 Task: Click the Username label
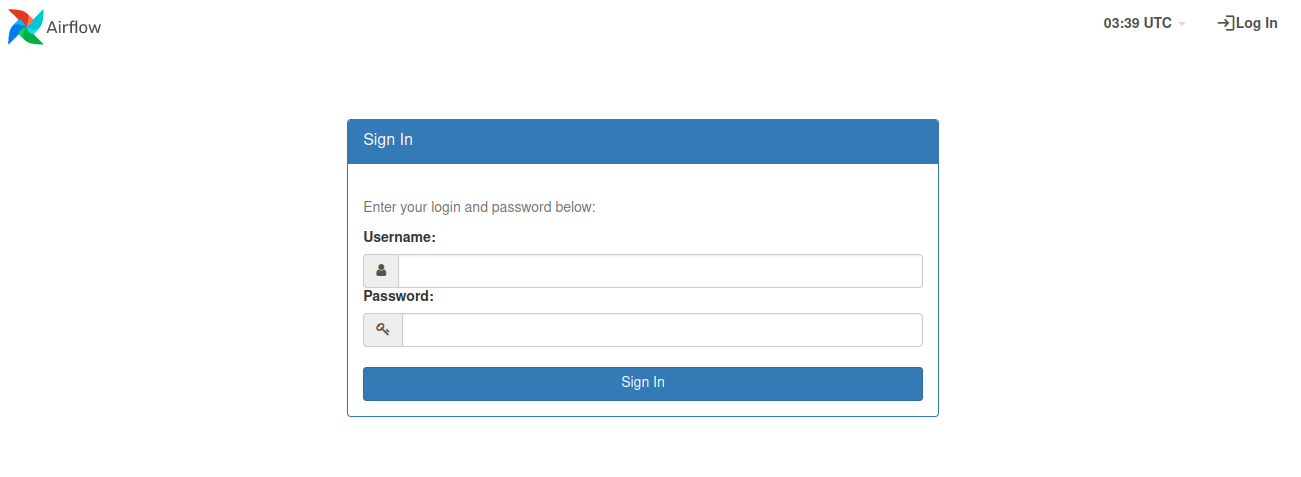tap(399, 237)
